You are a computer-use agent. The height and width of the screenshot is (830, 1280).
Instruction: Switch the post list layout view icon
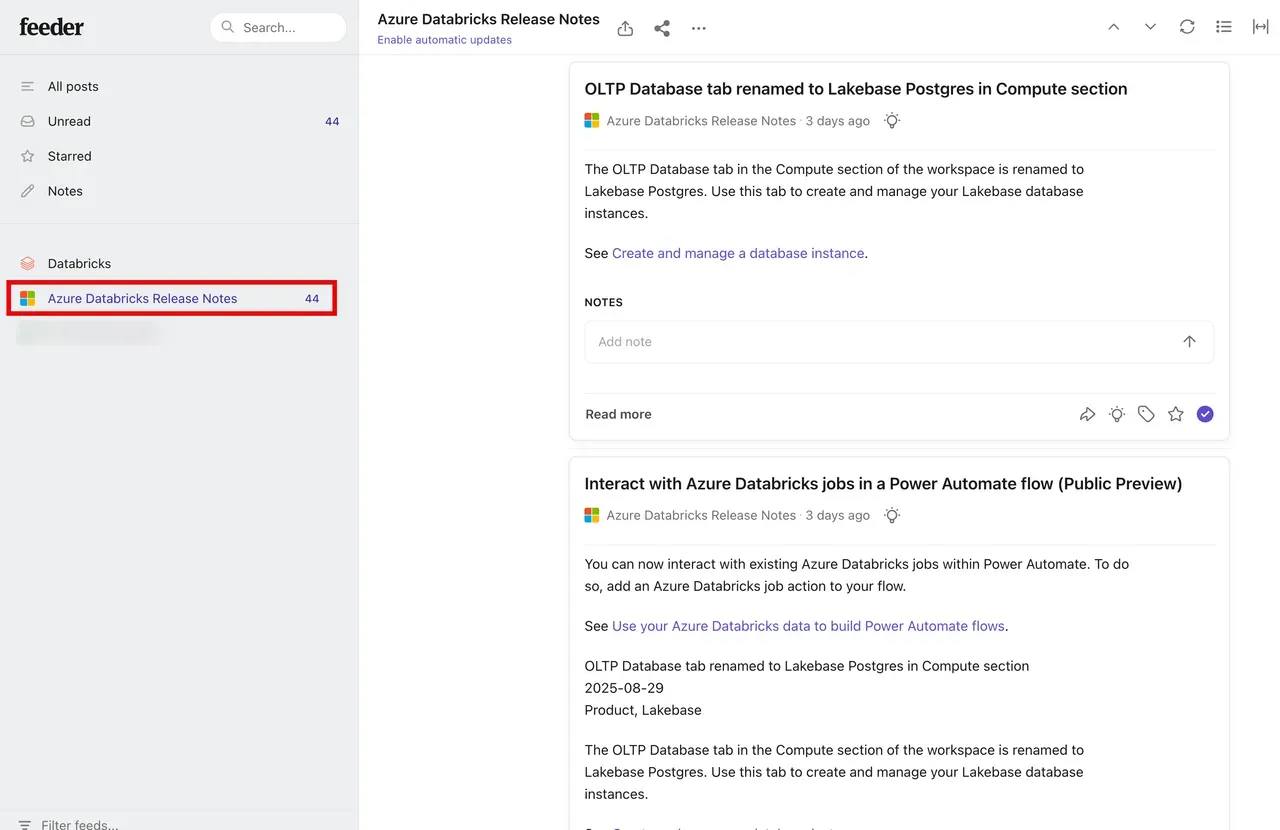[x=1224, y=27]
